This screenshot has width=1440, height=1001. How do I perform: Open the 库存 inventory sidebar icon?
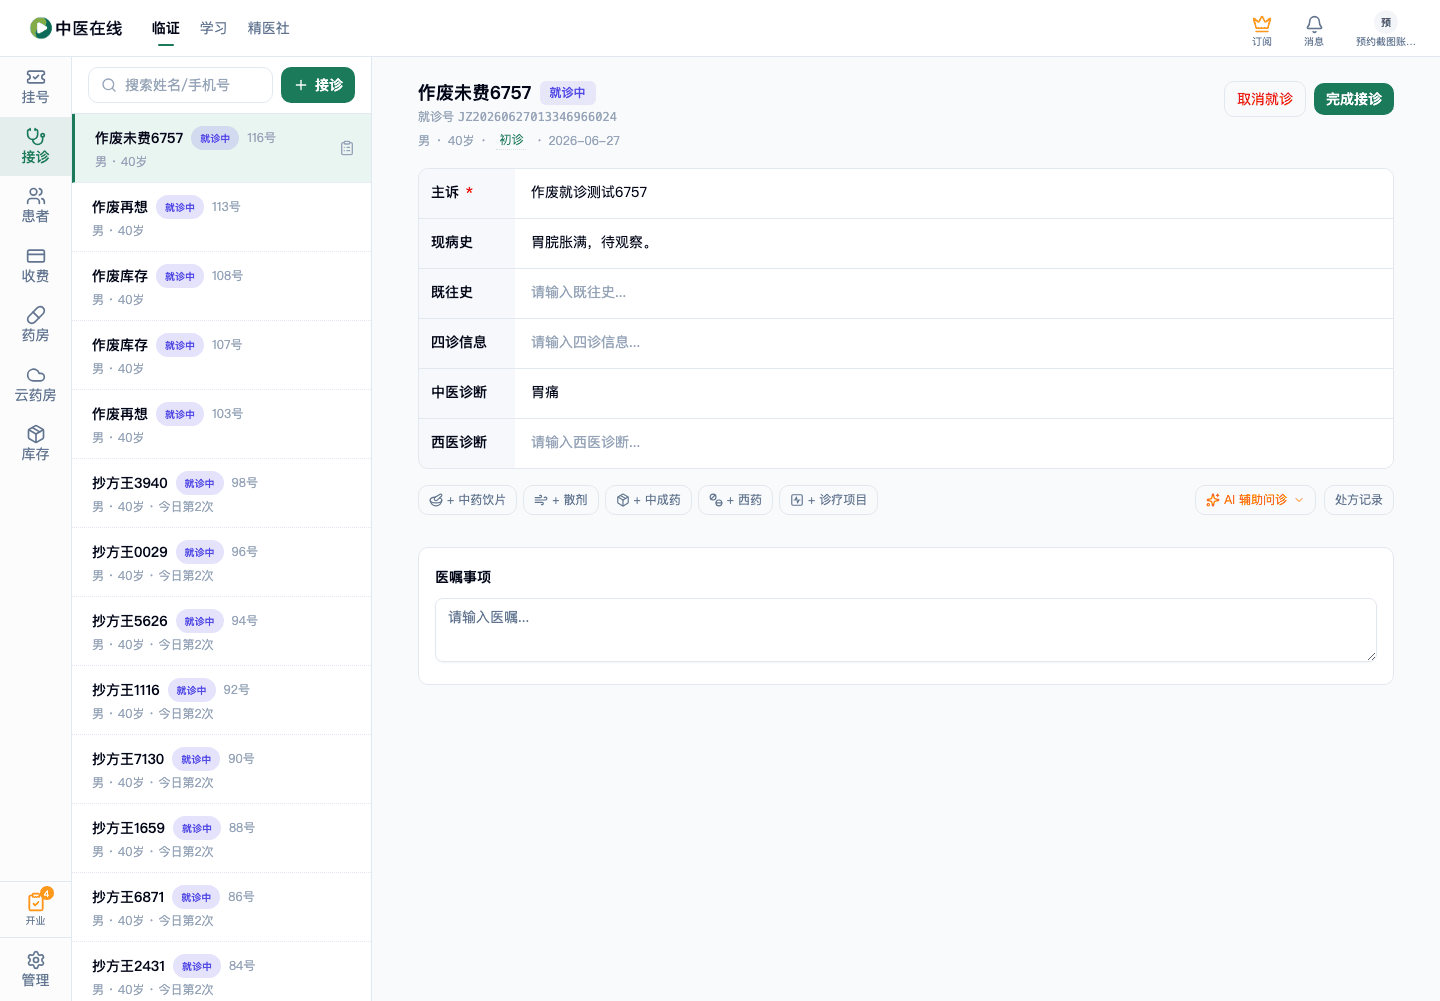[x=35, y=444]
